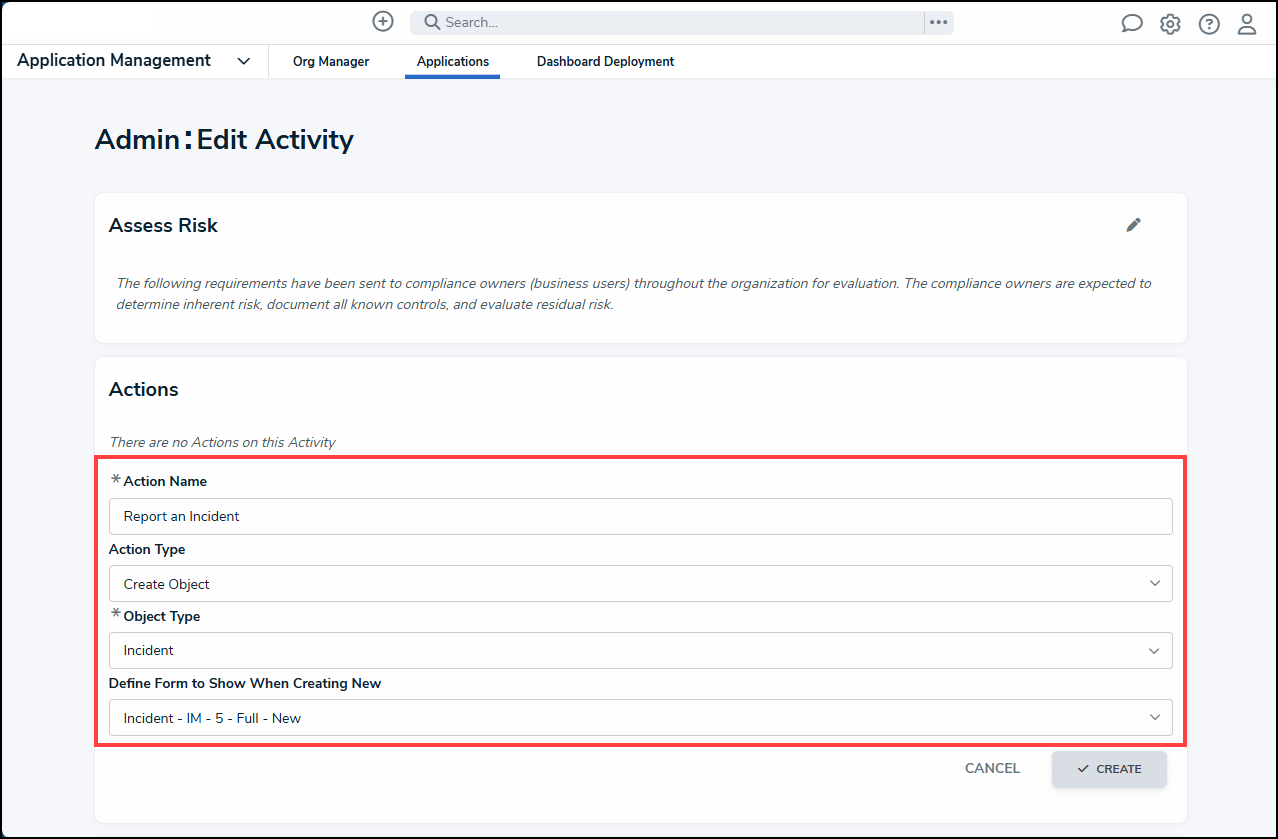Click the Admin: Edit Activity title
Image resolution: width=1278 pixels, height=839 pixels.
(x=224, y=139)
